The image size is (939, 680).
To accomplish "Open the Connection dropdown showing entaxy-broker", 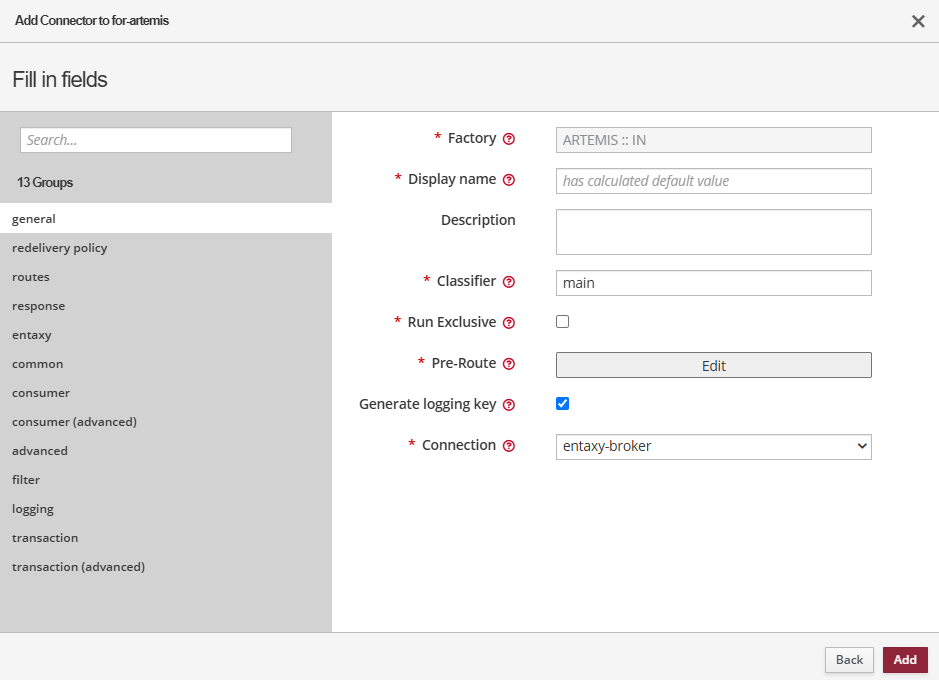I will click(x=713, y=446).
